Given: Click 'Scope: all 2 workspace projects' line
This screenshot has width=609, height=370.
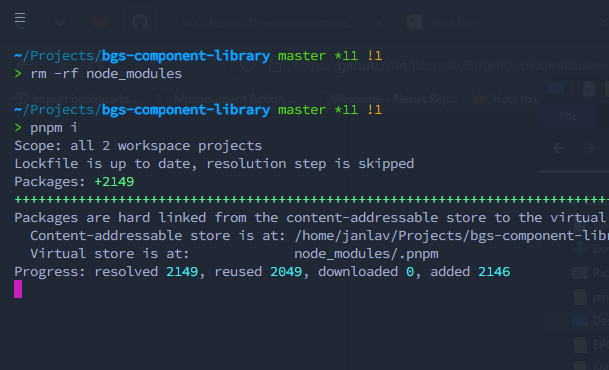Looking at the screenshot, I should point(138,146).
